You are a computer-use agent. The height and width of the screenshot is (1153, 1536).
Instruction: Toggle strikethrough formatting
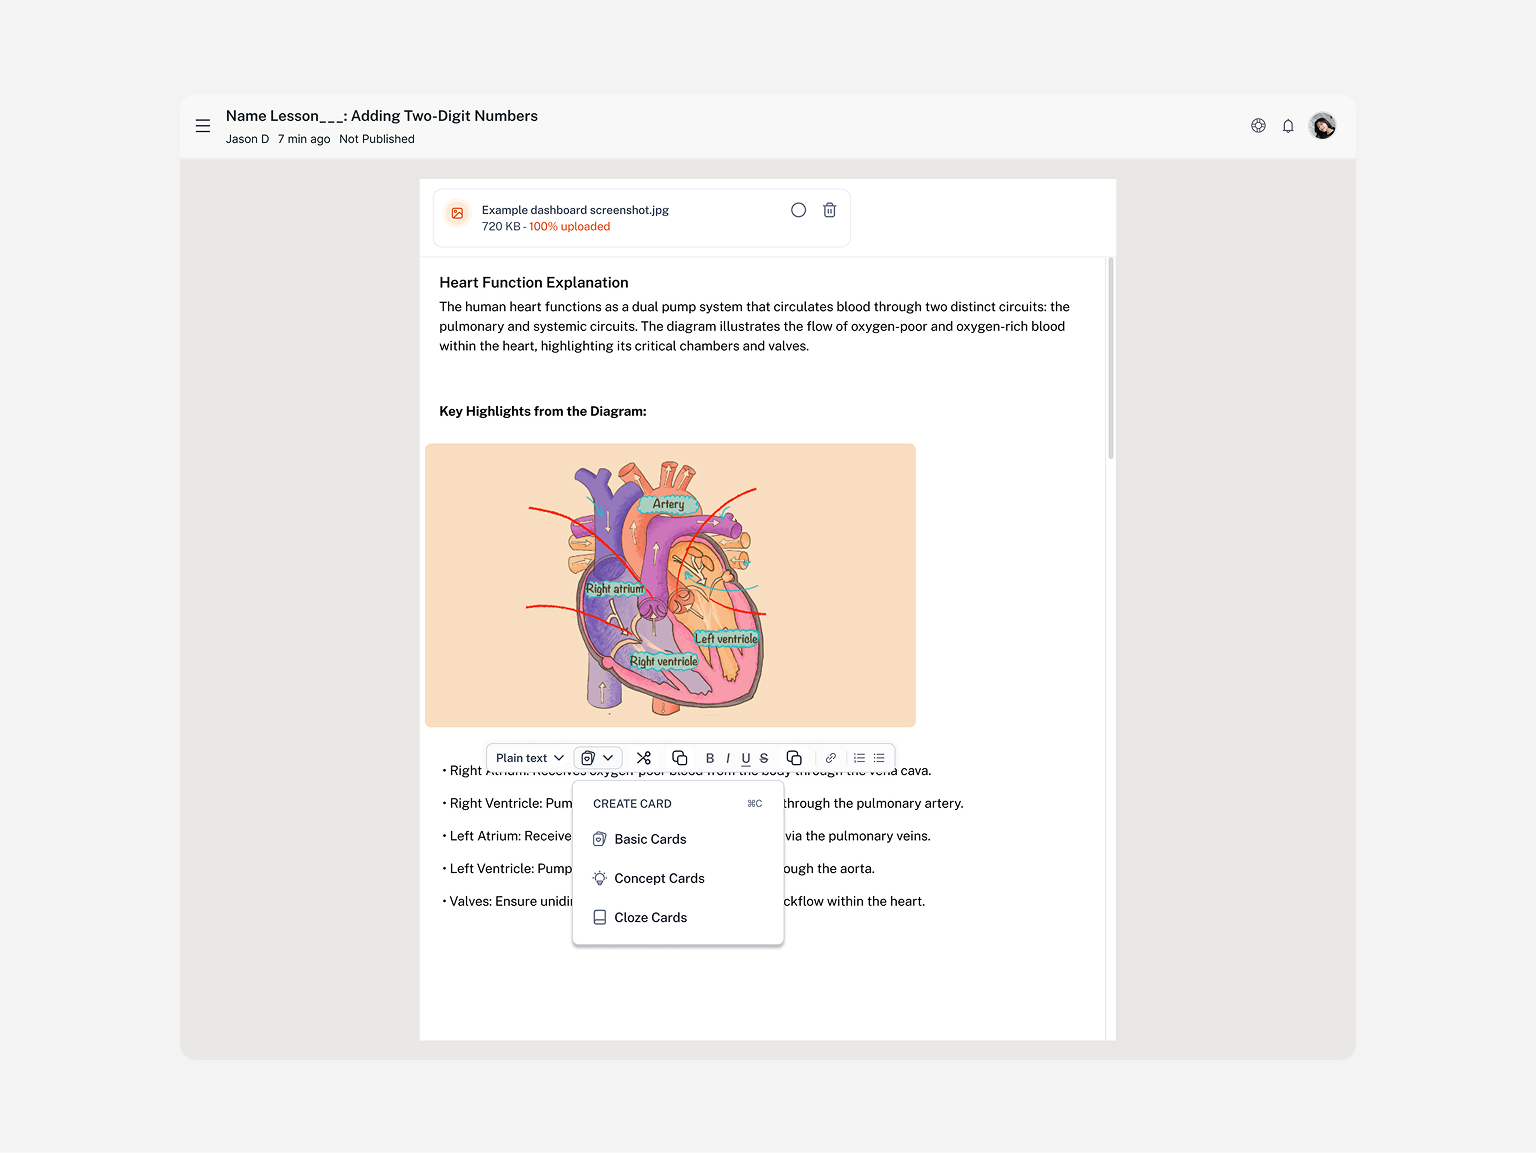pyautogui.click(x=764, y=758)
